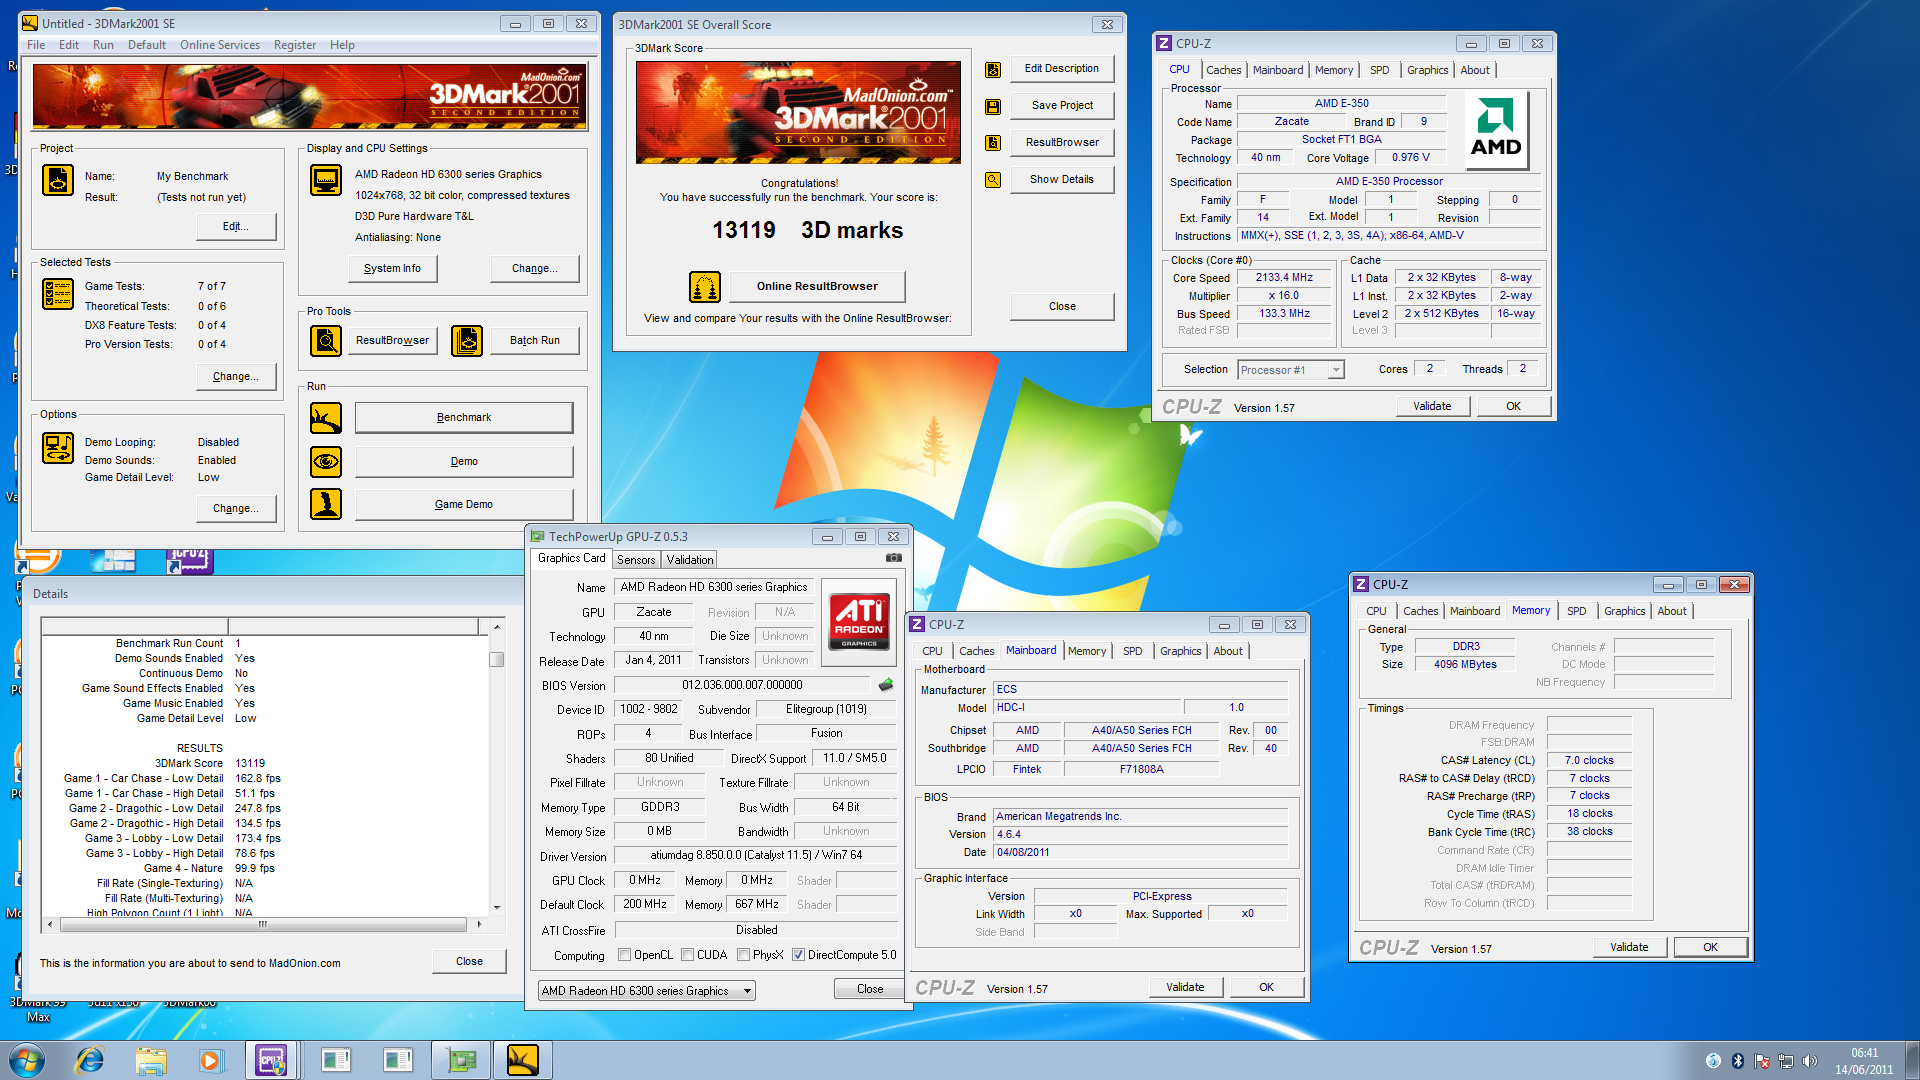Click the Project icon in 3DMark2001 window
Viewport: 1920px width, 1080px height.
(x=58, y=181)
